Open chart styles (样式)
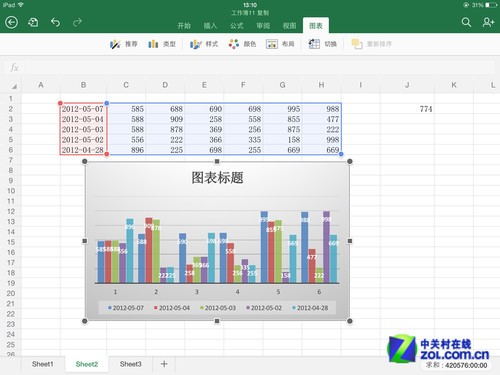 click(x=204, y=44)
